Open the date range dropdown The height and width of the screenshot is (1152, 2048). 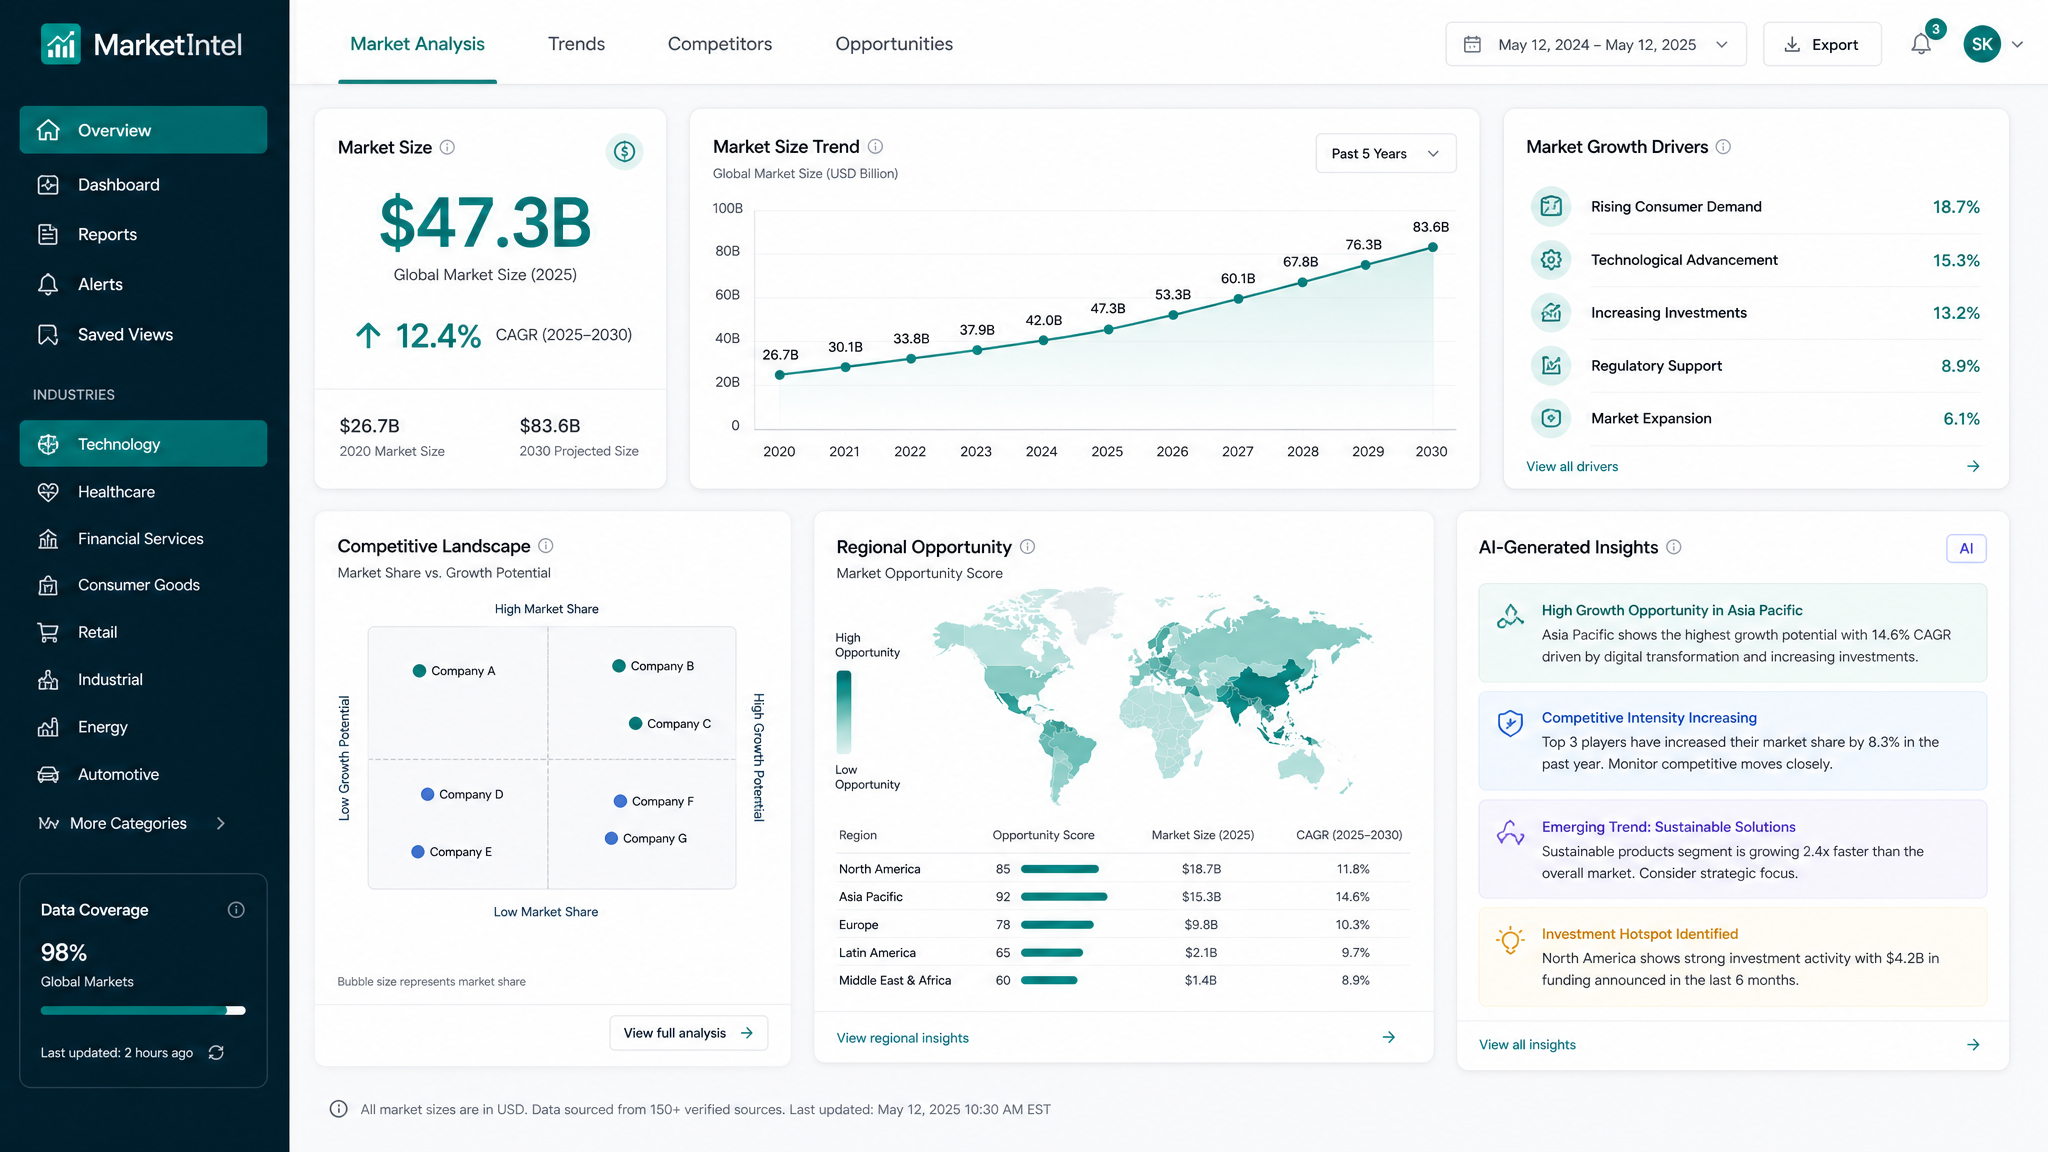pos(1596,44)
